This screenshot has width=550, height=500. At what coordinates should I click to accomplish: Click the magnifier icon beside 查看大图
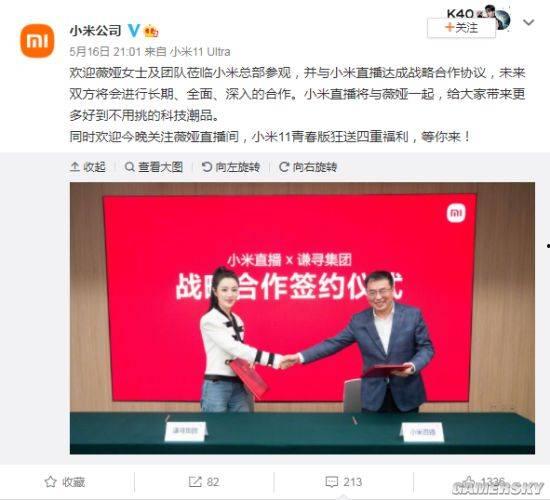(129, 167)
